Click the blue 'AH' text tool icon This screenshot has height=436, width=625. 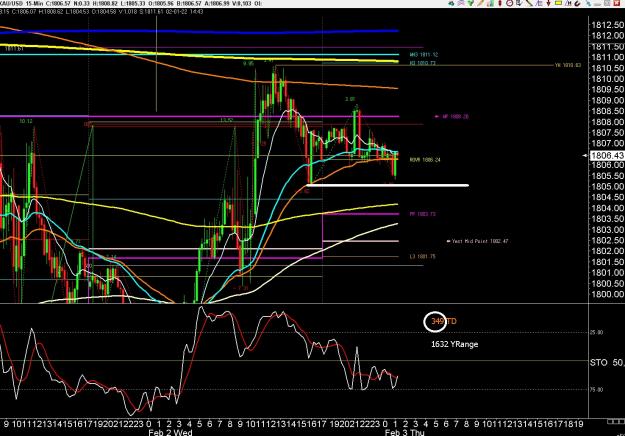click(568, 3)
